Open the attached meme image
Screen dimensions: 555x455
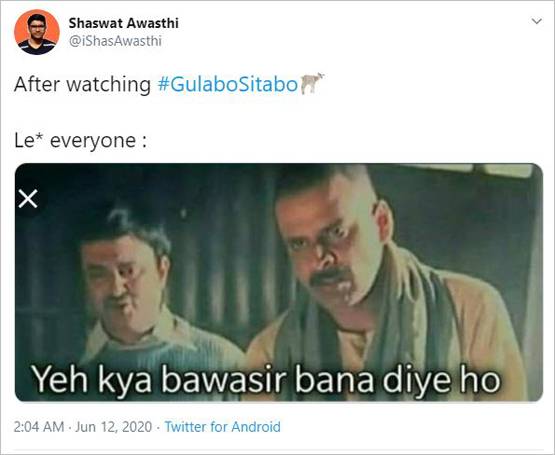(279, 282)
